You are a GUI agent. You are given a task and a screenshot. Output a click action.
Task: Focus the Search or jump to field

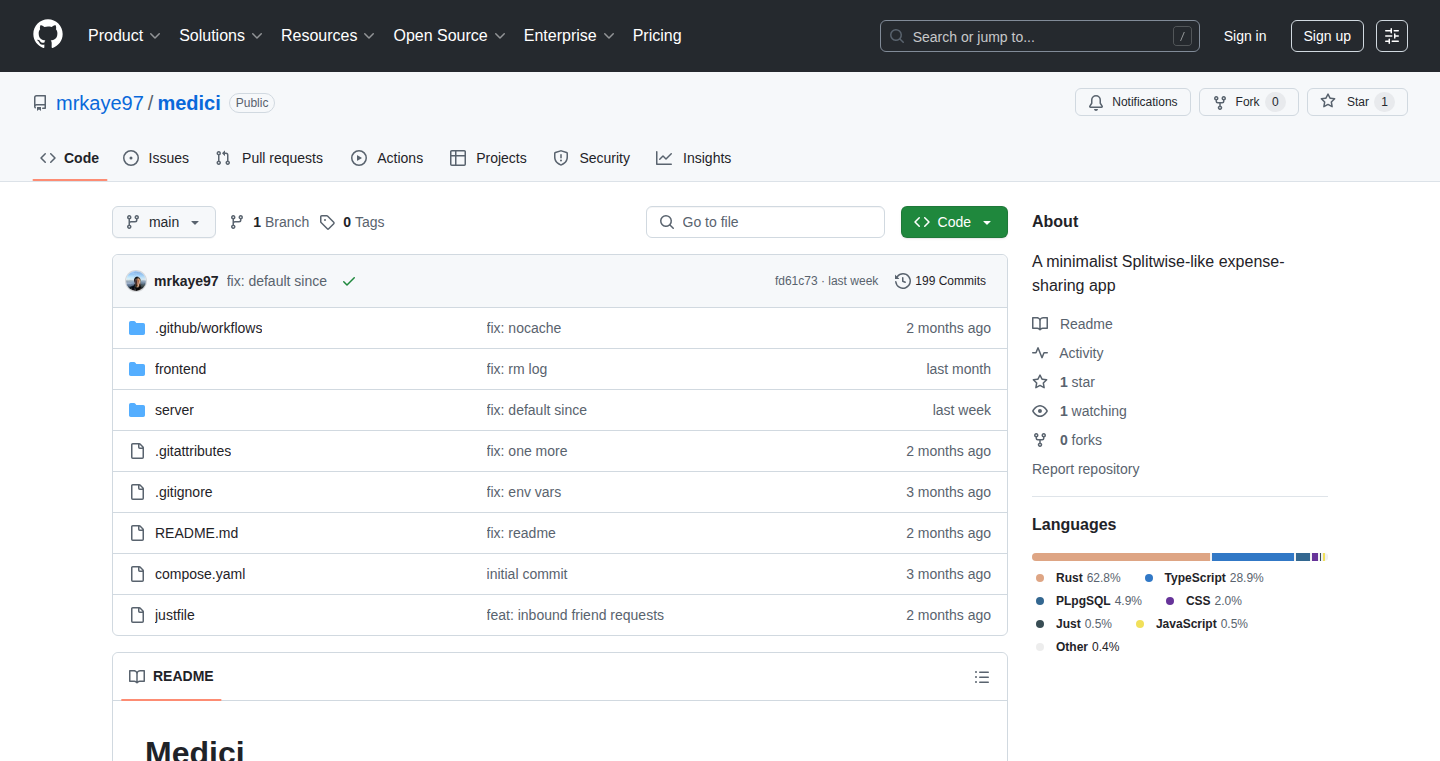[x=1040, y=36]
